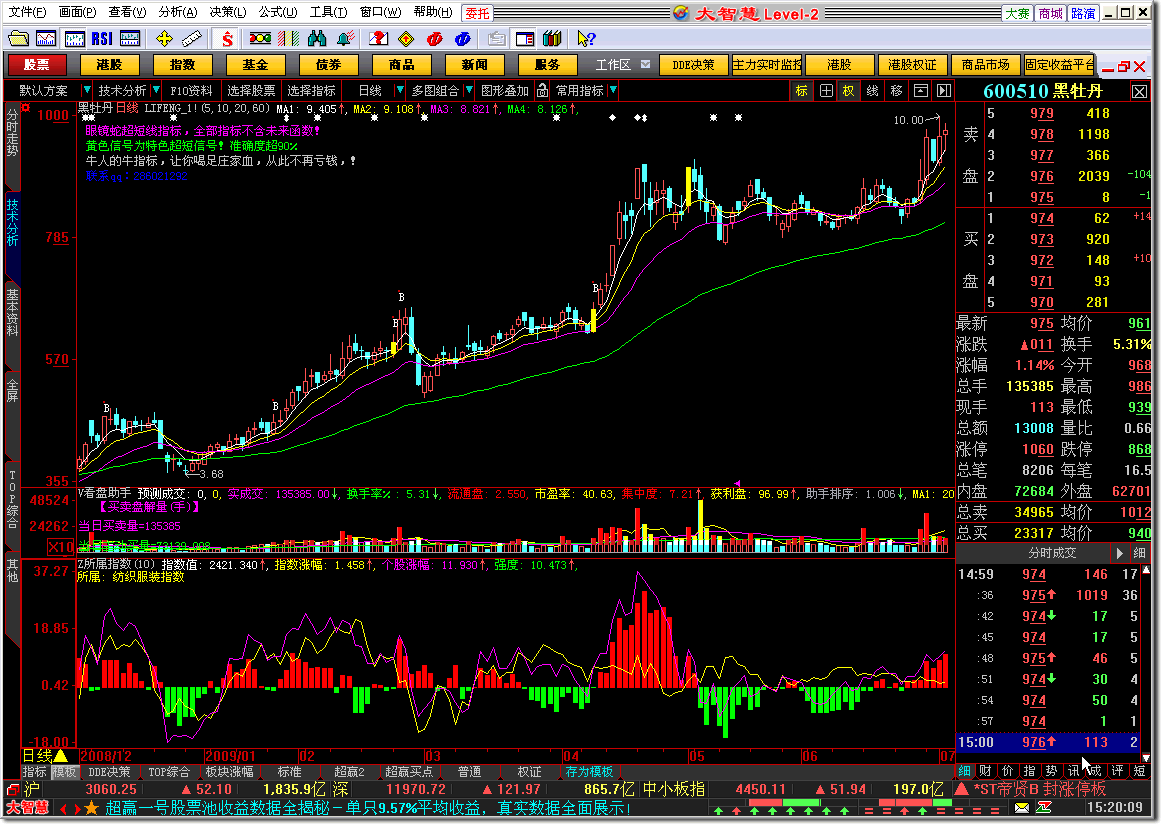Click 选择股票 in toolbar
The height and width of the screenshot is (826, 1164).
pyautogui.click(x=251, y=91)
